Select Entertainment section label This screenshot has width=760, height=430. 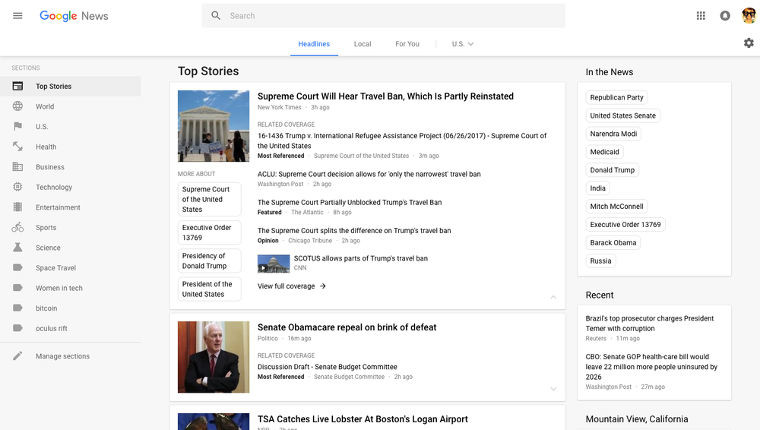[58, 207]
